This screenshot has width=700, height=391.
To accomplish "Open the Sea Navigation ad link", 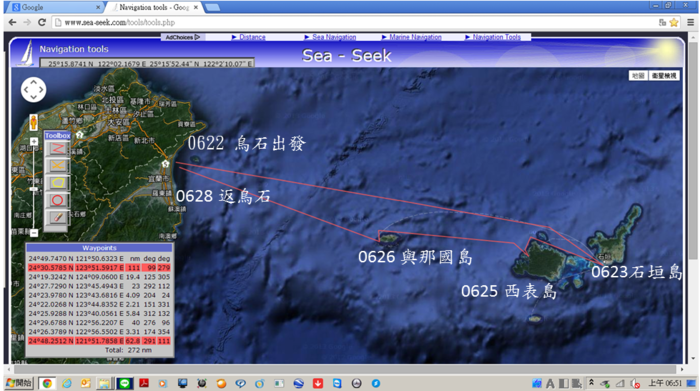I will [x=334, y=37].
